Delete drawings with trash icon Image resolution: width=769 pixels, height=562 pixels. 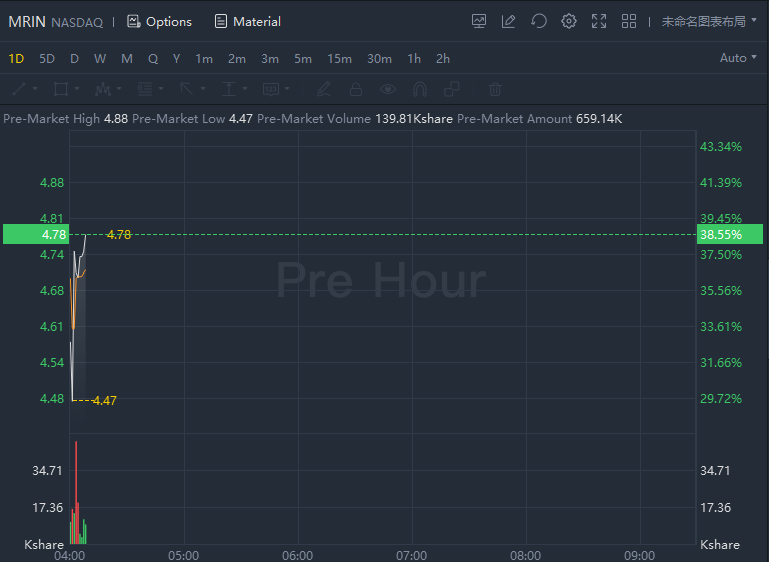click(x=495, y=89)
